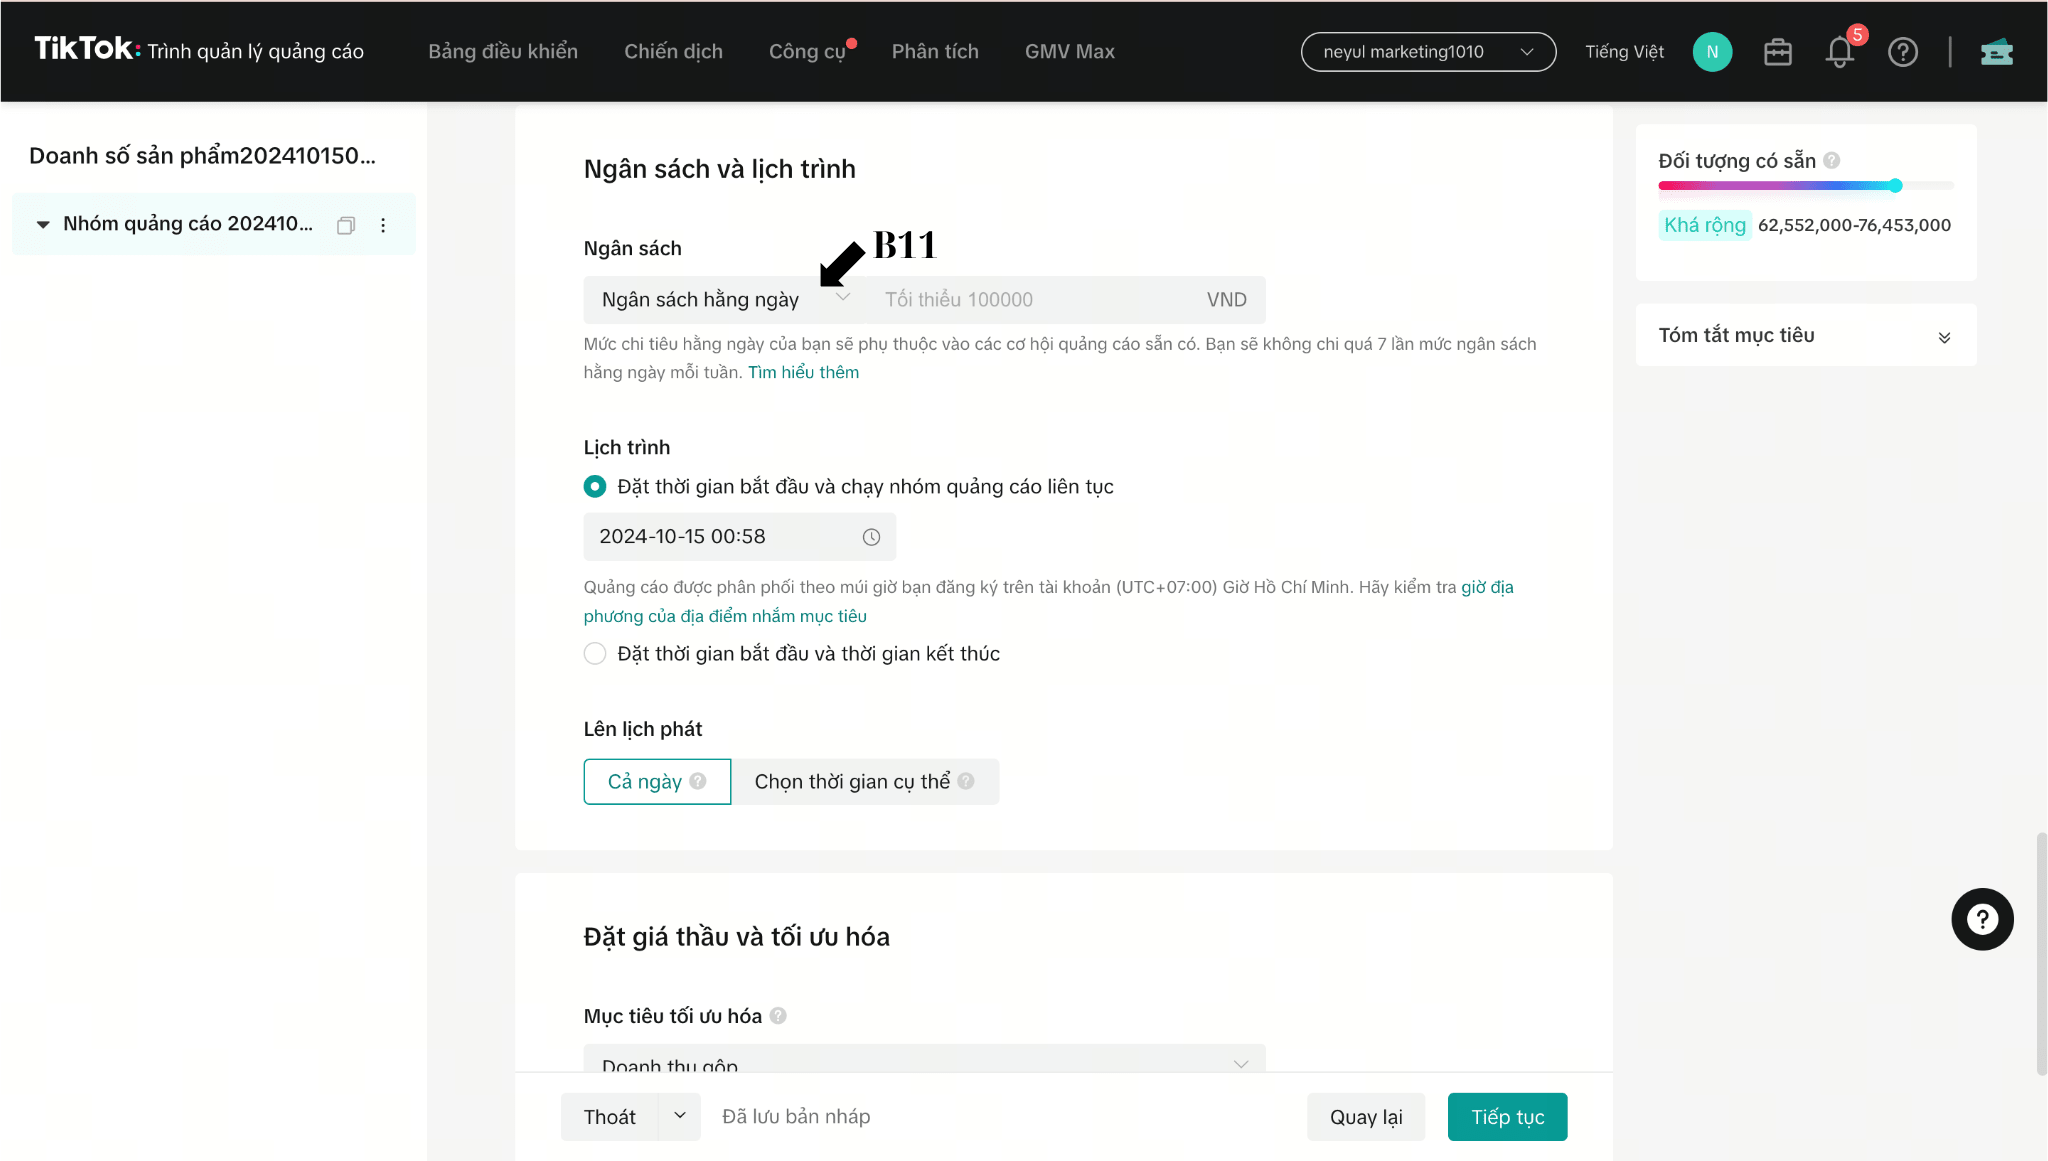Image resolution: width=2048 pixels, height=1161 pixels.
Task: Open the neyul marketing1010 account dropdown
Action: 1428,52
